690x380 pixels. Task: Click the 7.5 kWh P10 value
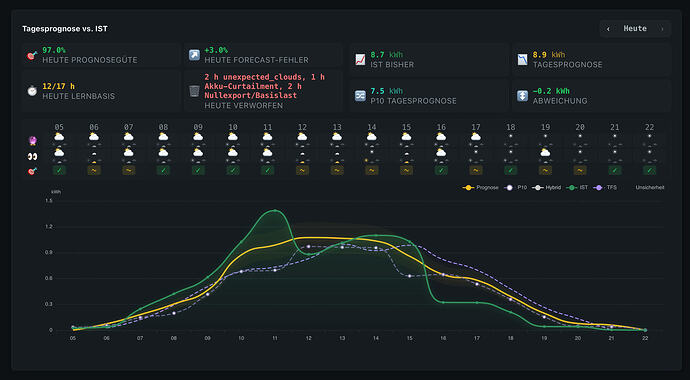click(386, 91)
